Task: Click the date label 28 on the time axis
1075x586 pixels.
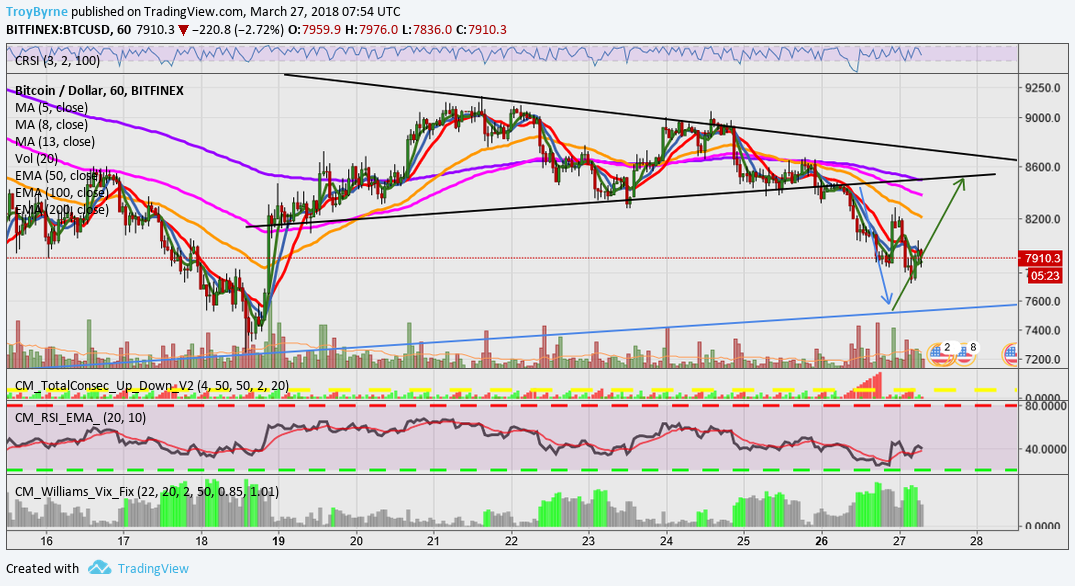Action: pos(977,540)
